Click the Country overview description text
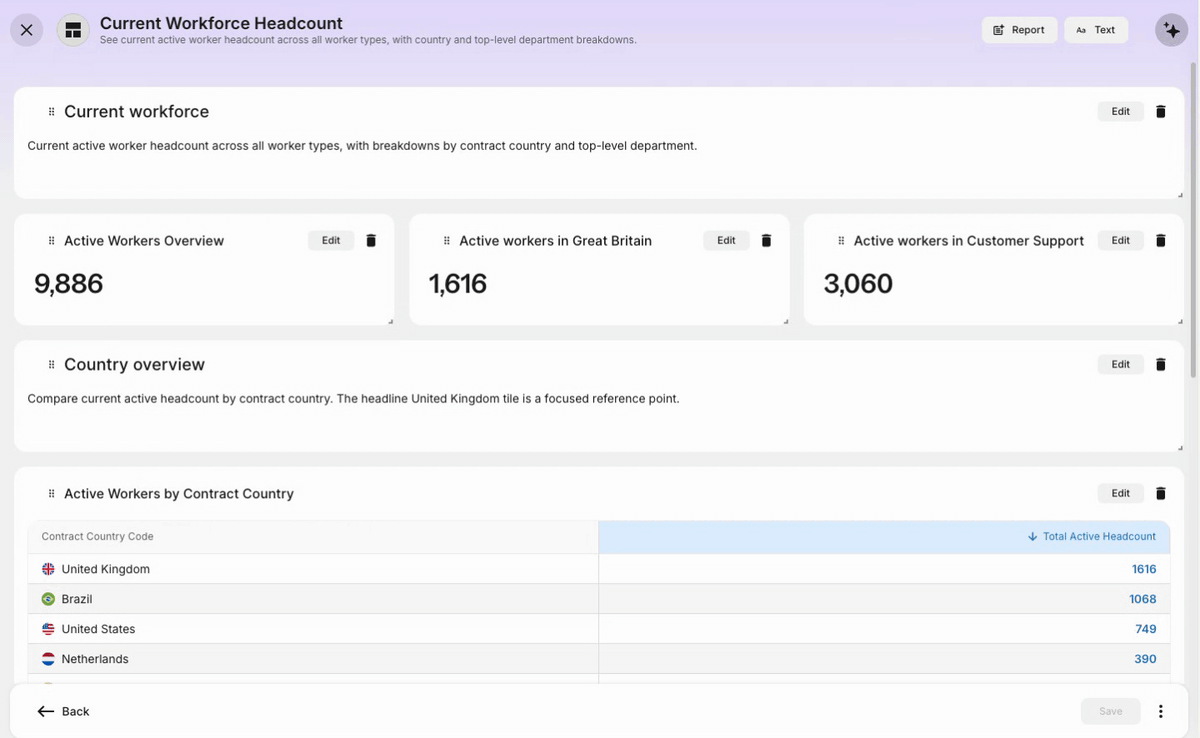The height and width of the screenshot is (738, 1200). [353, 399]
